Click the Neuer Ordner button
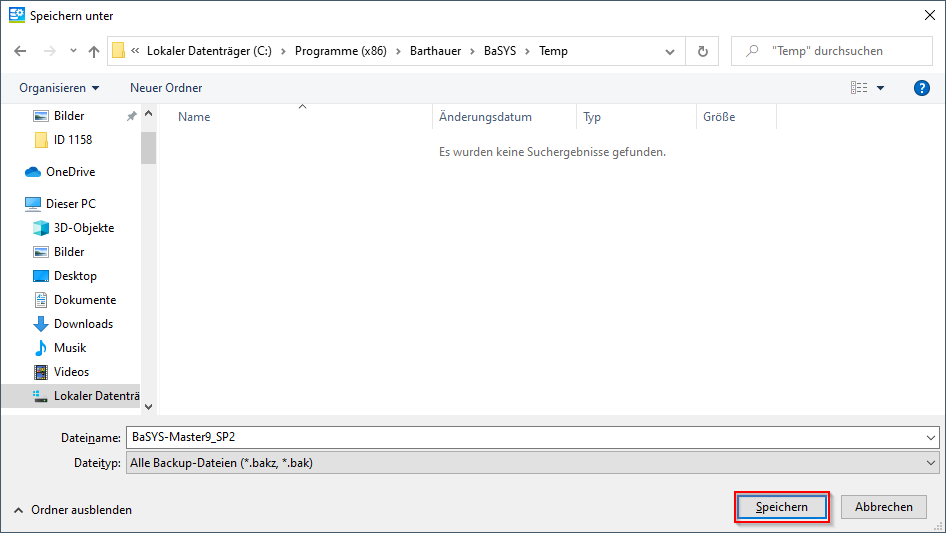Image resolution: width=946 pixels, height=533 pixels. (x=166, y=88)
